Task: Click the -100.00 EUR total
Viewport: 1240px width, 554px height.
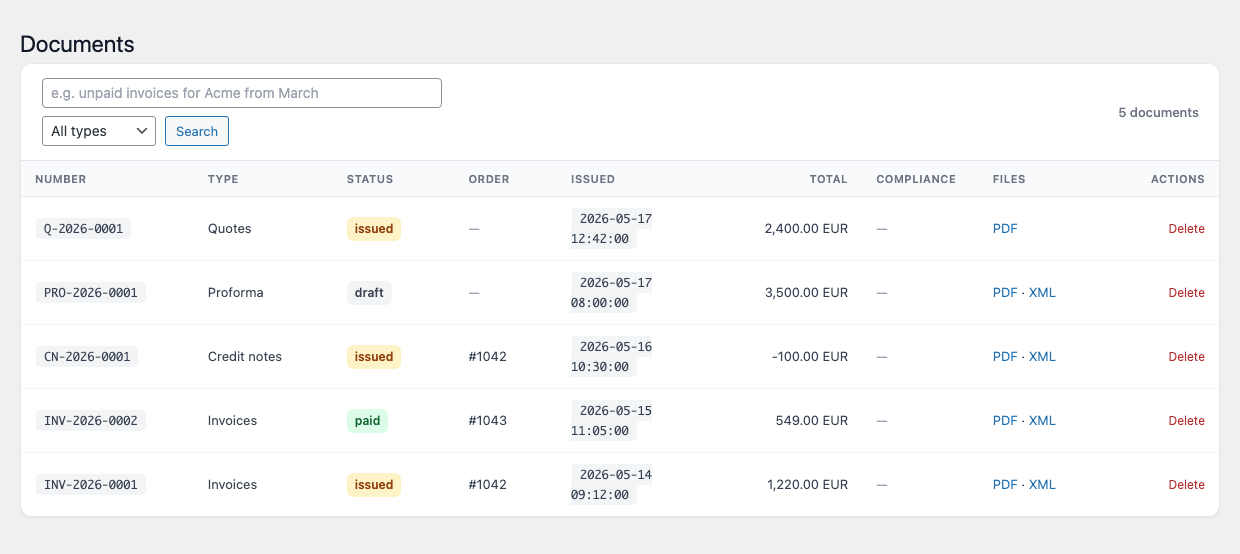Action: (810, 357)
